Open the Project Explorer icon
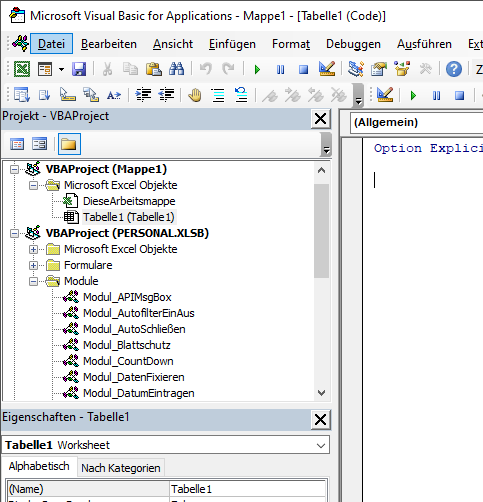The height and width of the screenshot is (502, 483). 356,69
